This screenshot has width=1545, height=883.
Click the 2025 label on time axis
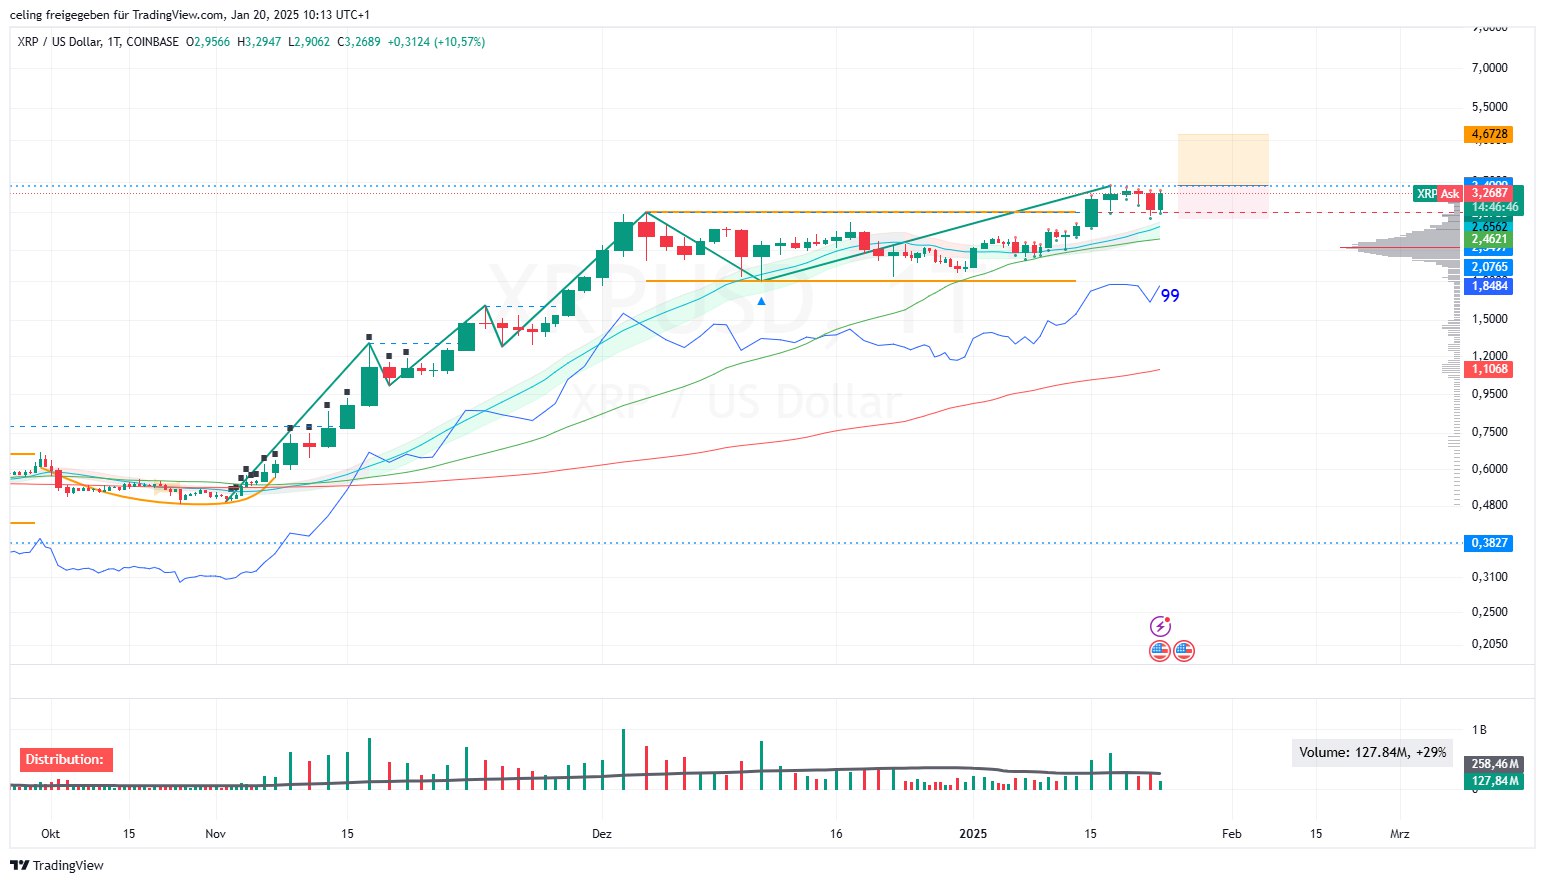click(972, 834)
